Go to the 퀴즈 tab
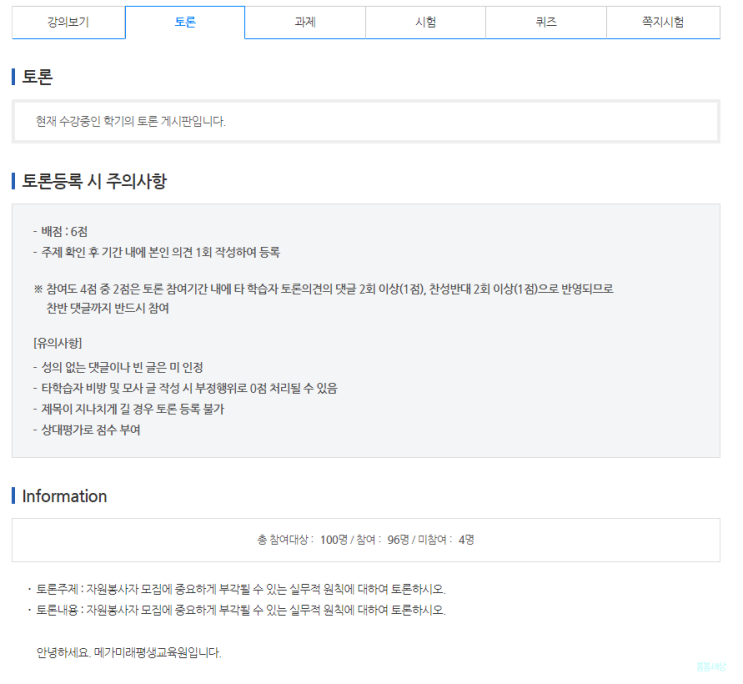The width and height of the screenshot is (743, 684). (546, 22)
